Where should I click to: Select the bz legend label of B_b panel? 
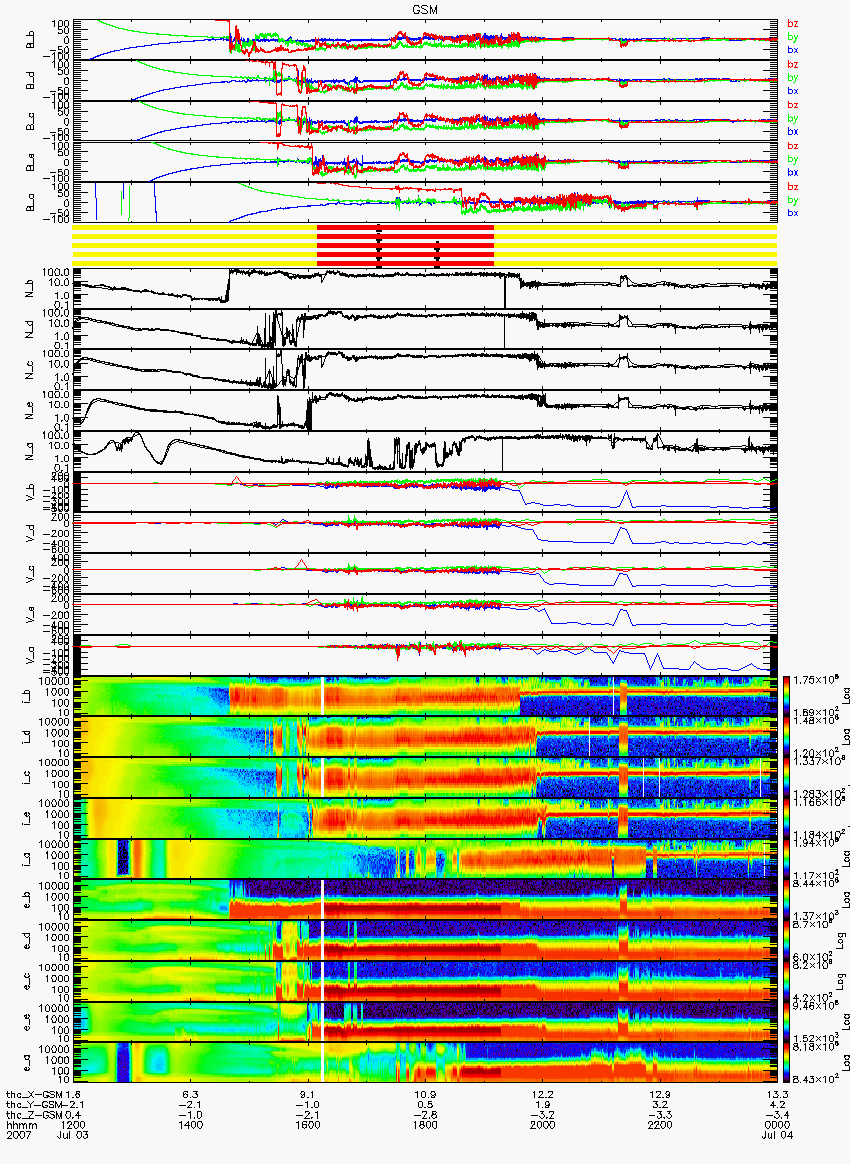tap(793, 24)
